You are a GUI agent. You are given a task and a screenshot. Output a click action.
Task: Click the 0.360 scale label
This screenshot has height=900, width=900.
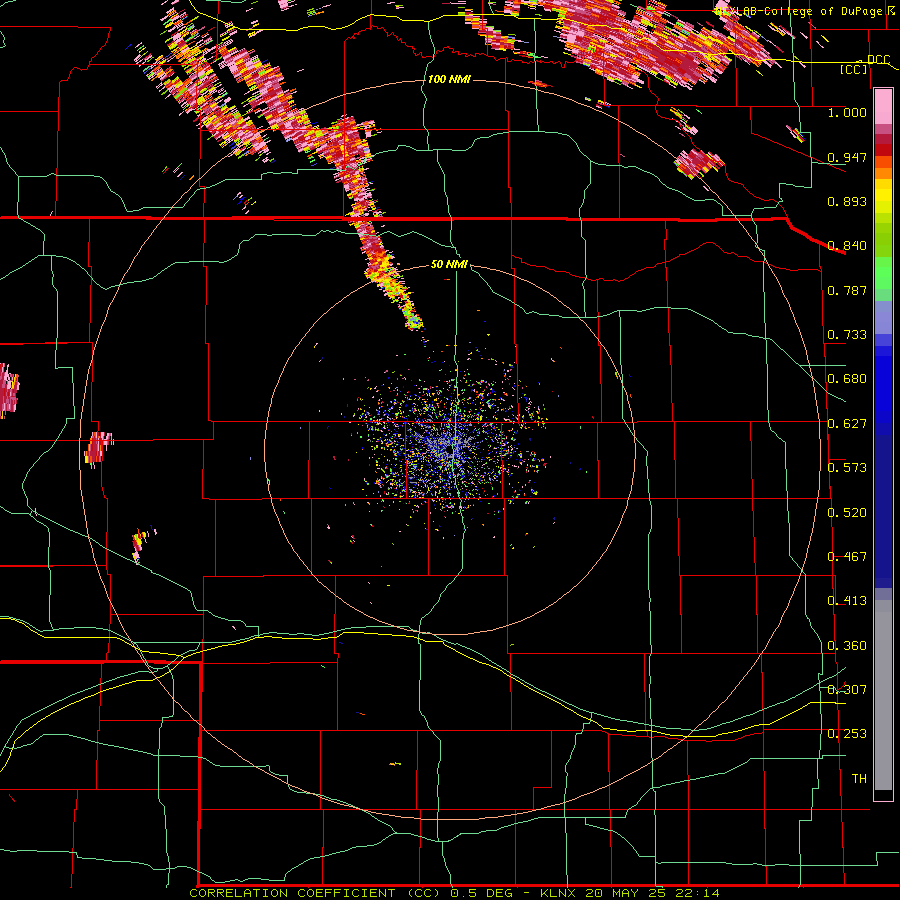click(x=847, y=646)
